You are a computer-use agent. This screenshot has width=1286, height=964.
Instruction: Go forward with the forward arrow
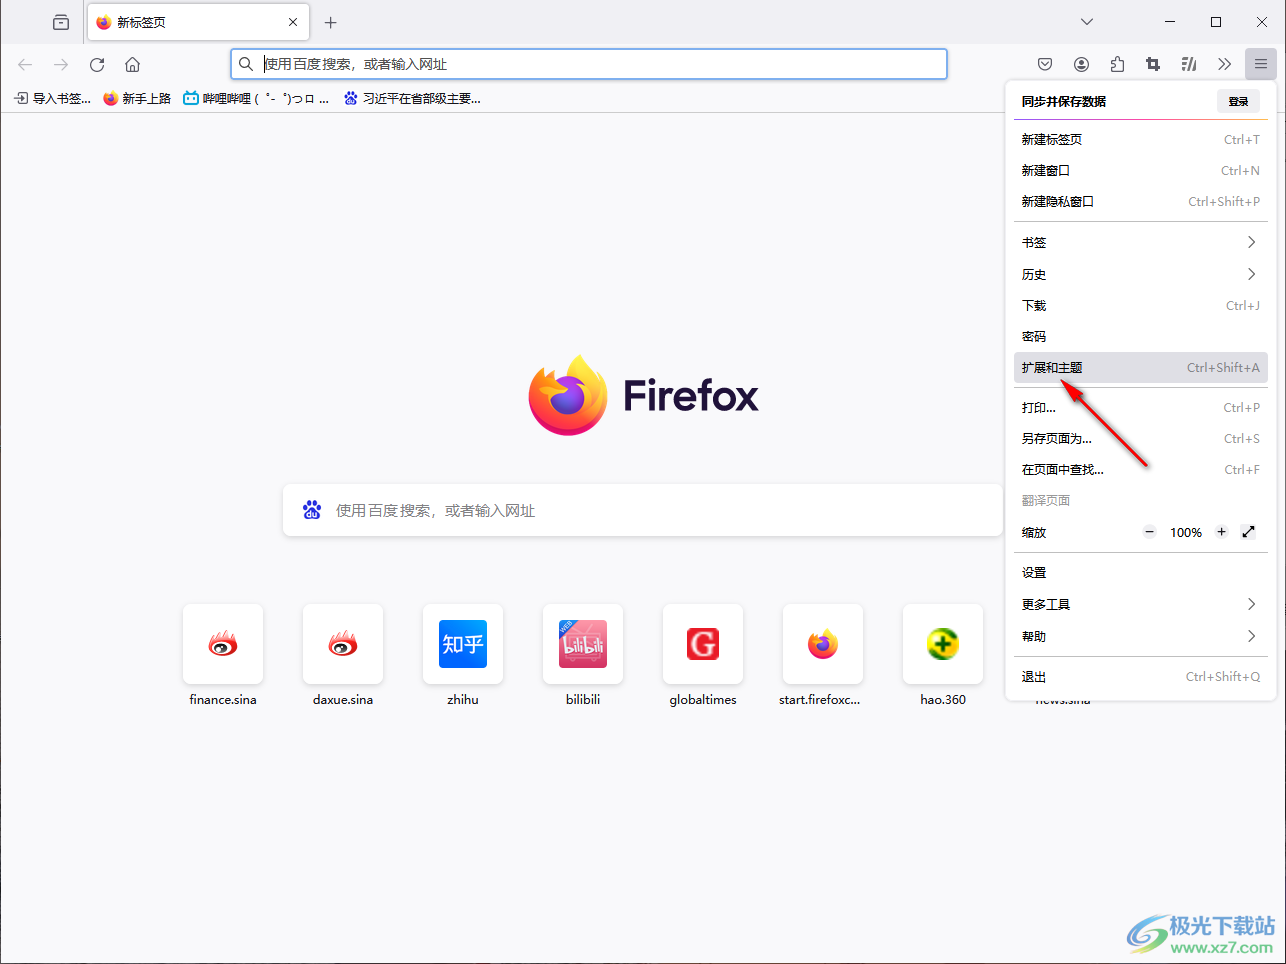tap(61, 64)
